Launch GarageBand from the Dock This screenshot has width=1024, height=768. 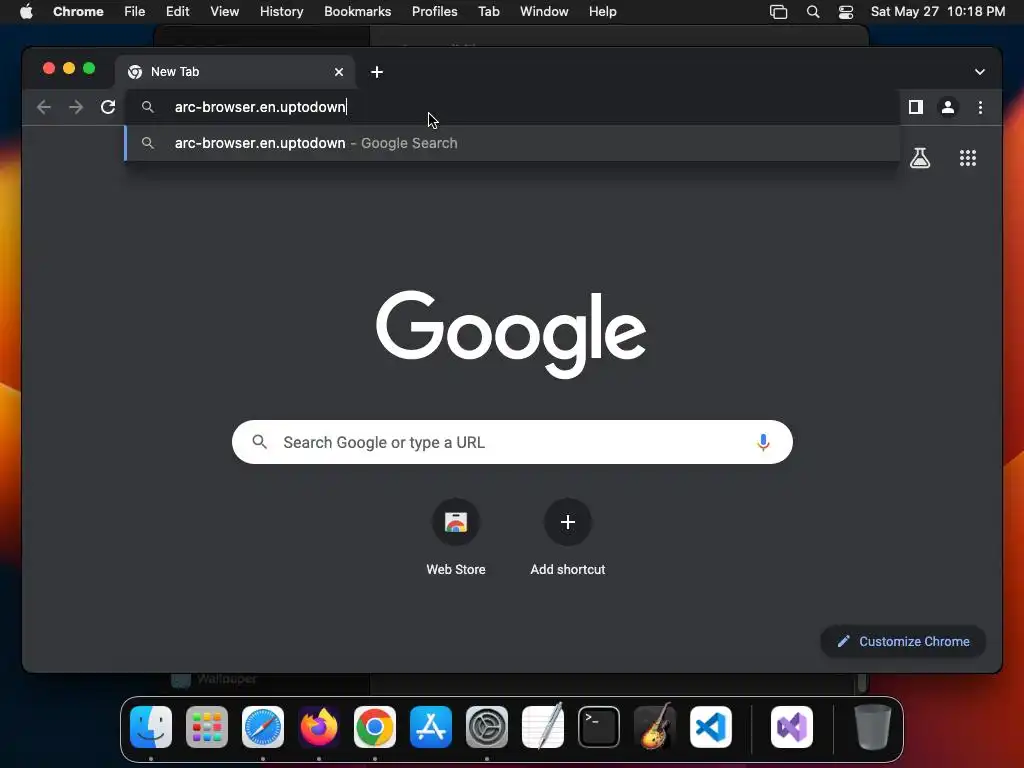click(x=655, y=726)
